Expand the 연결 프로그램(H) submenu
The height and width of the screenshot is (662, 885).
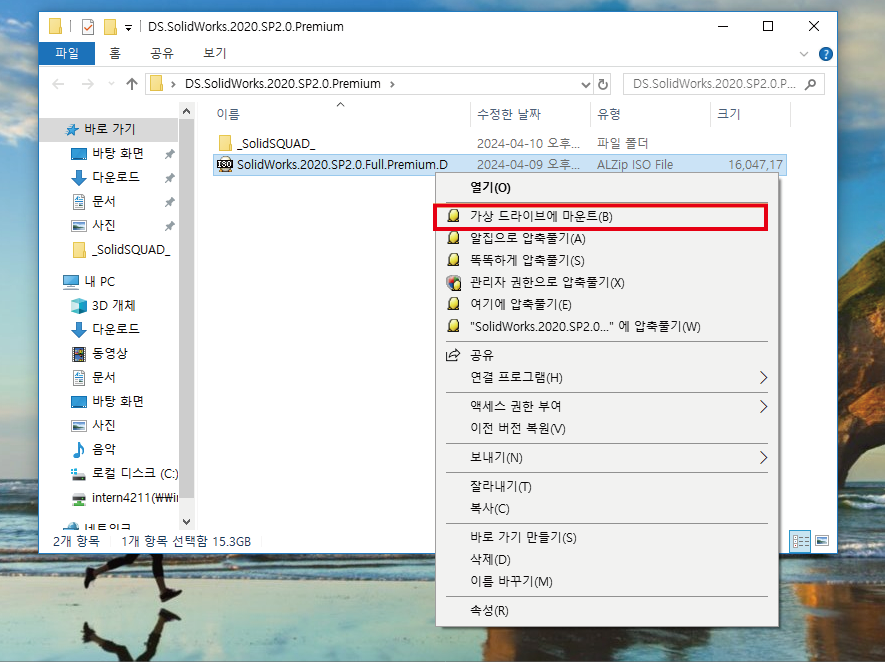607,377
